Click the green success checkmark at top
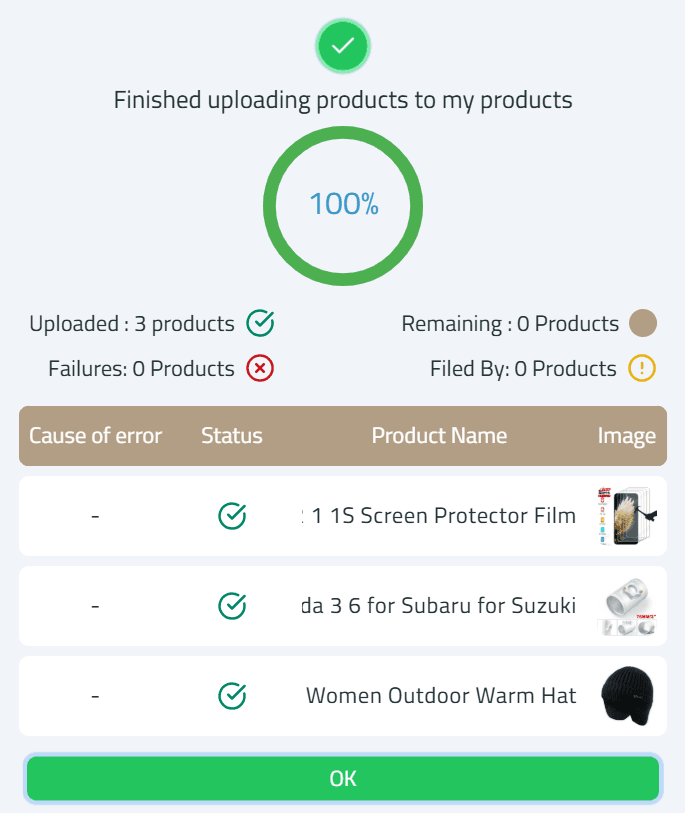685x813 pixels. pos(343,45)
